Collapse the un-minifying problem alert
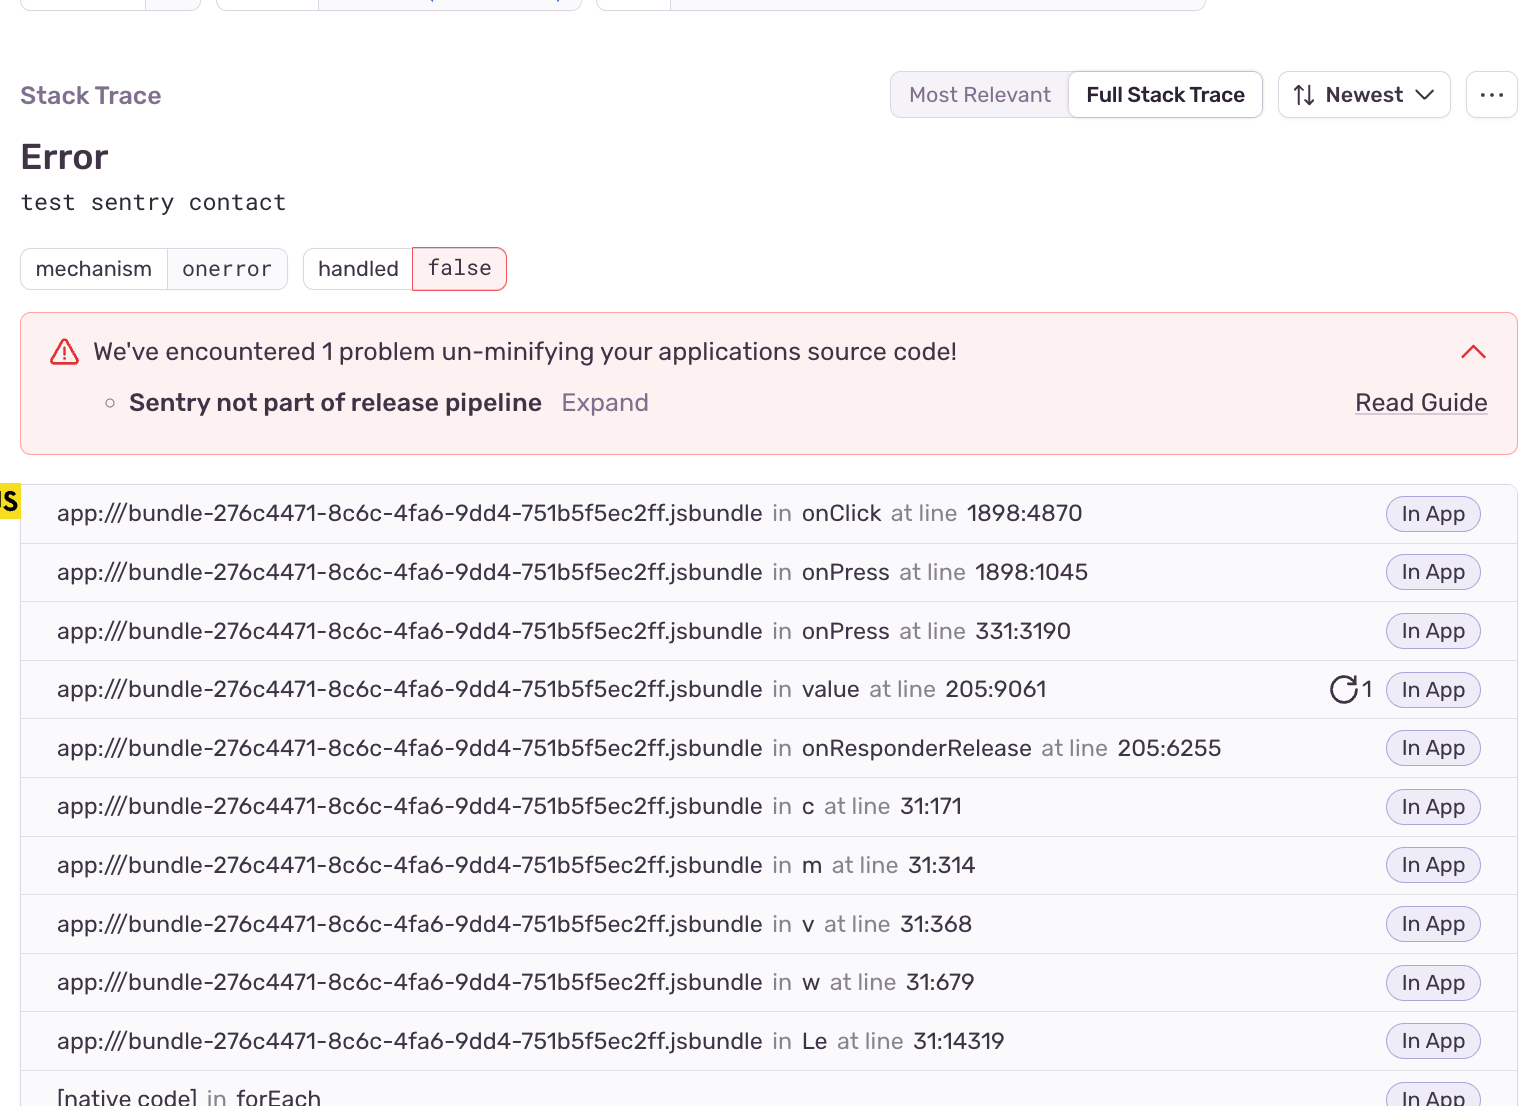This screenshot has width=1534, height=1106. (1473, 351)
